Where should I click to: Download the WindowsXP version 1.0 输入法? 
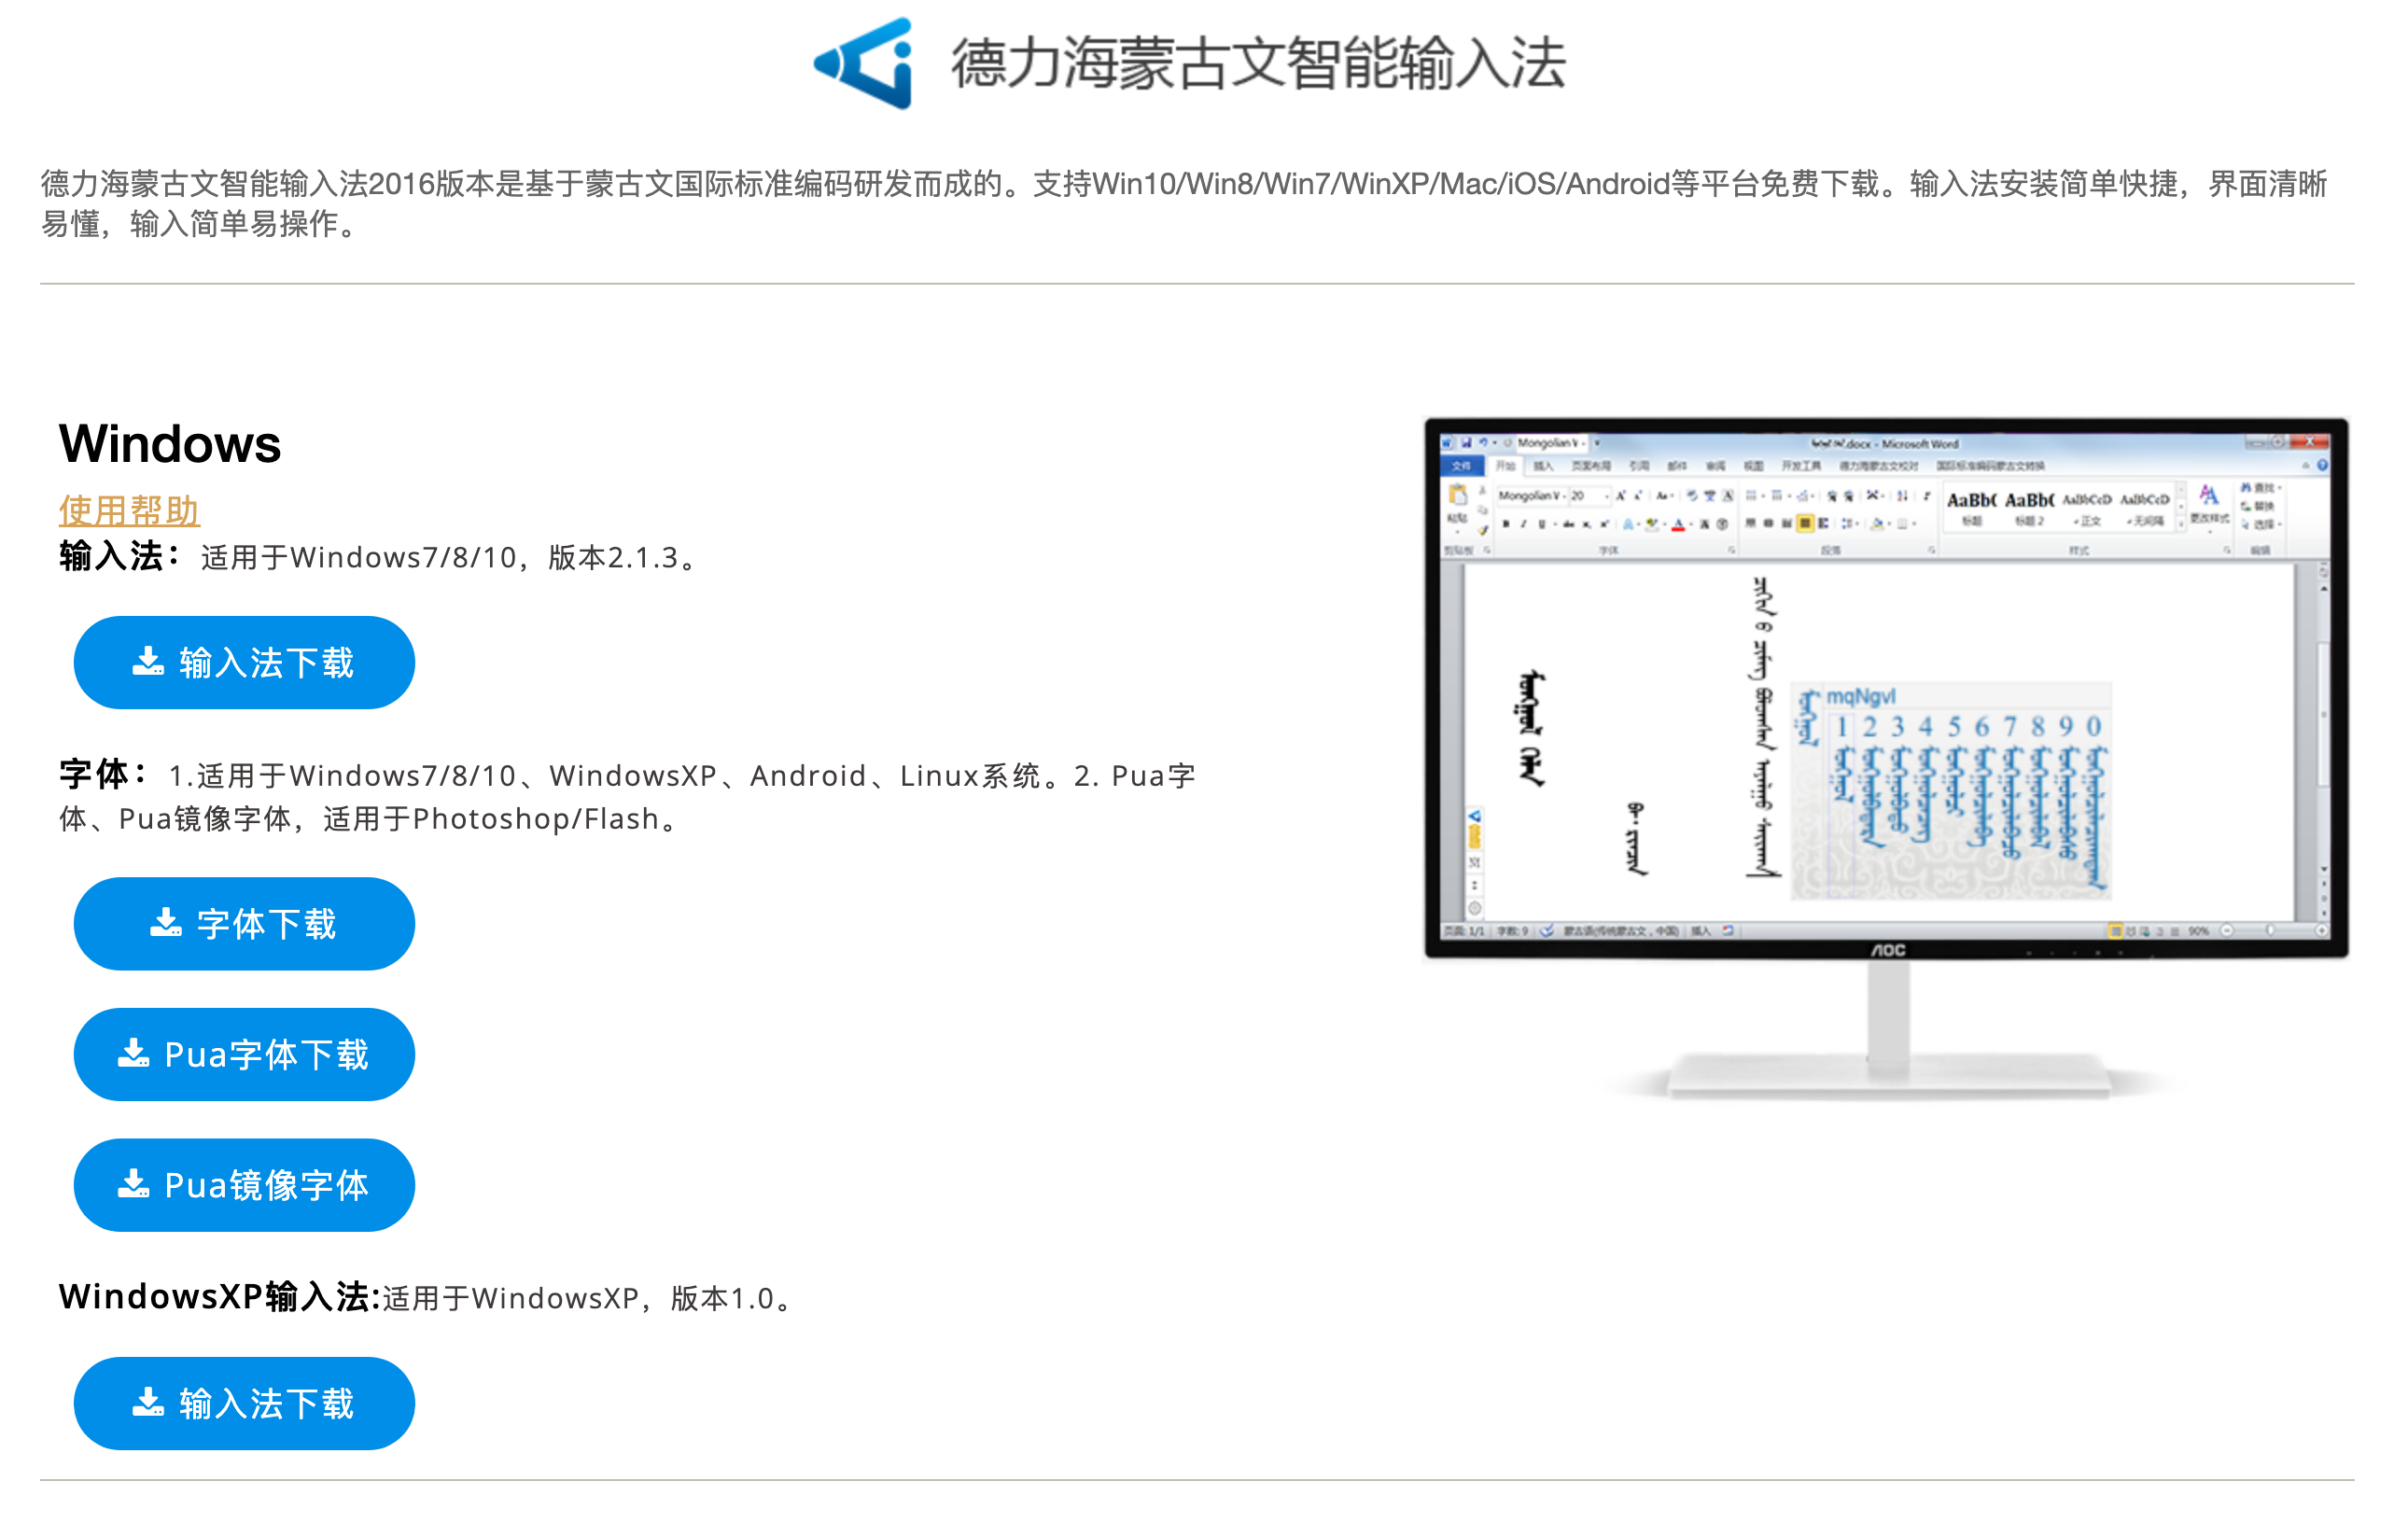pyautogui.click(x=244, y=1404)
